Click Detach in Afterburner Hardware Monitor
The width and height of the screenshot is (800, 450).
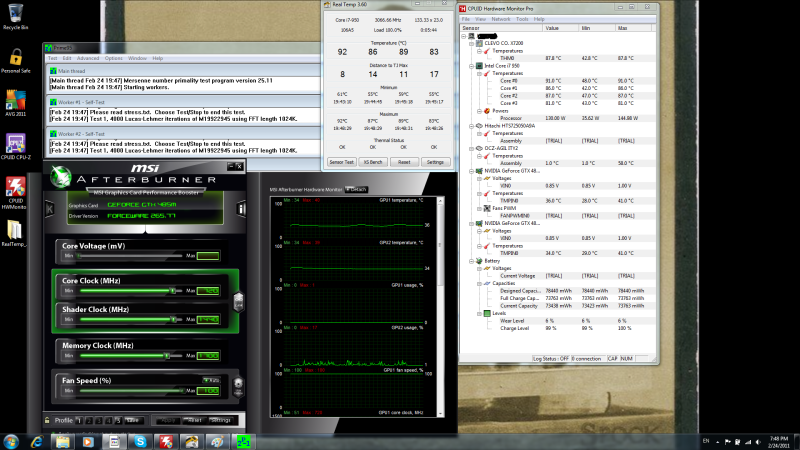pyautogui.click(x=356, y=189)
